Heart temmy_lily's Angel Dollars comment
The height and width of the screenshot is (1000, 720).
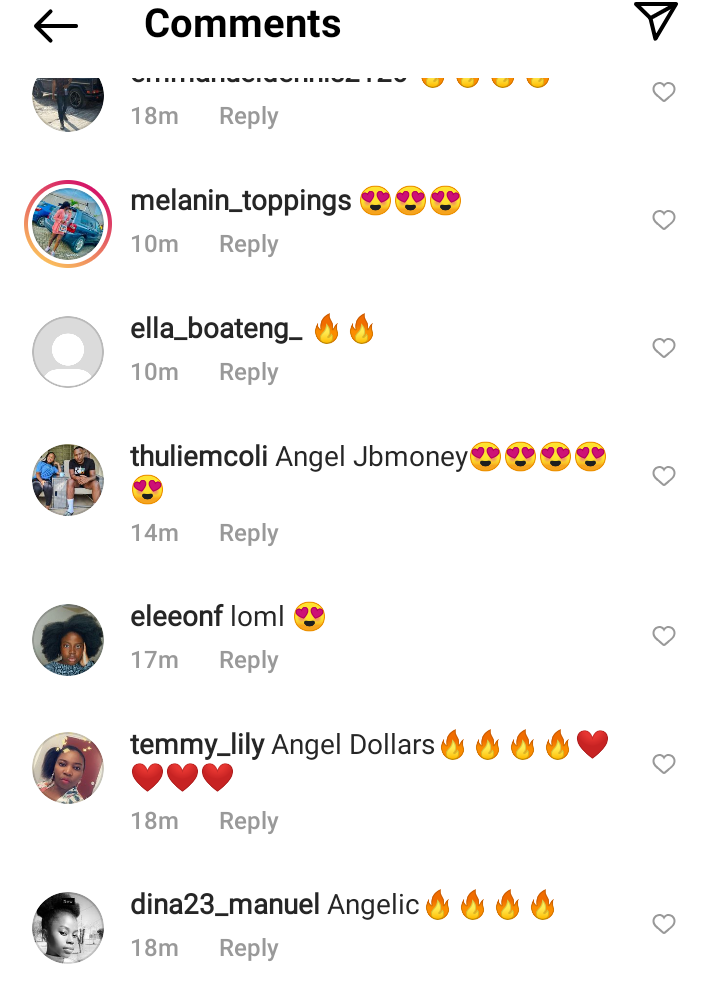(x=663, y=764)
